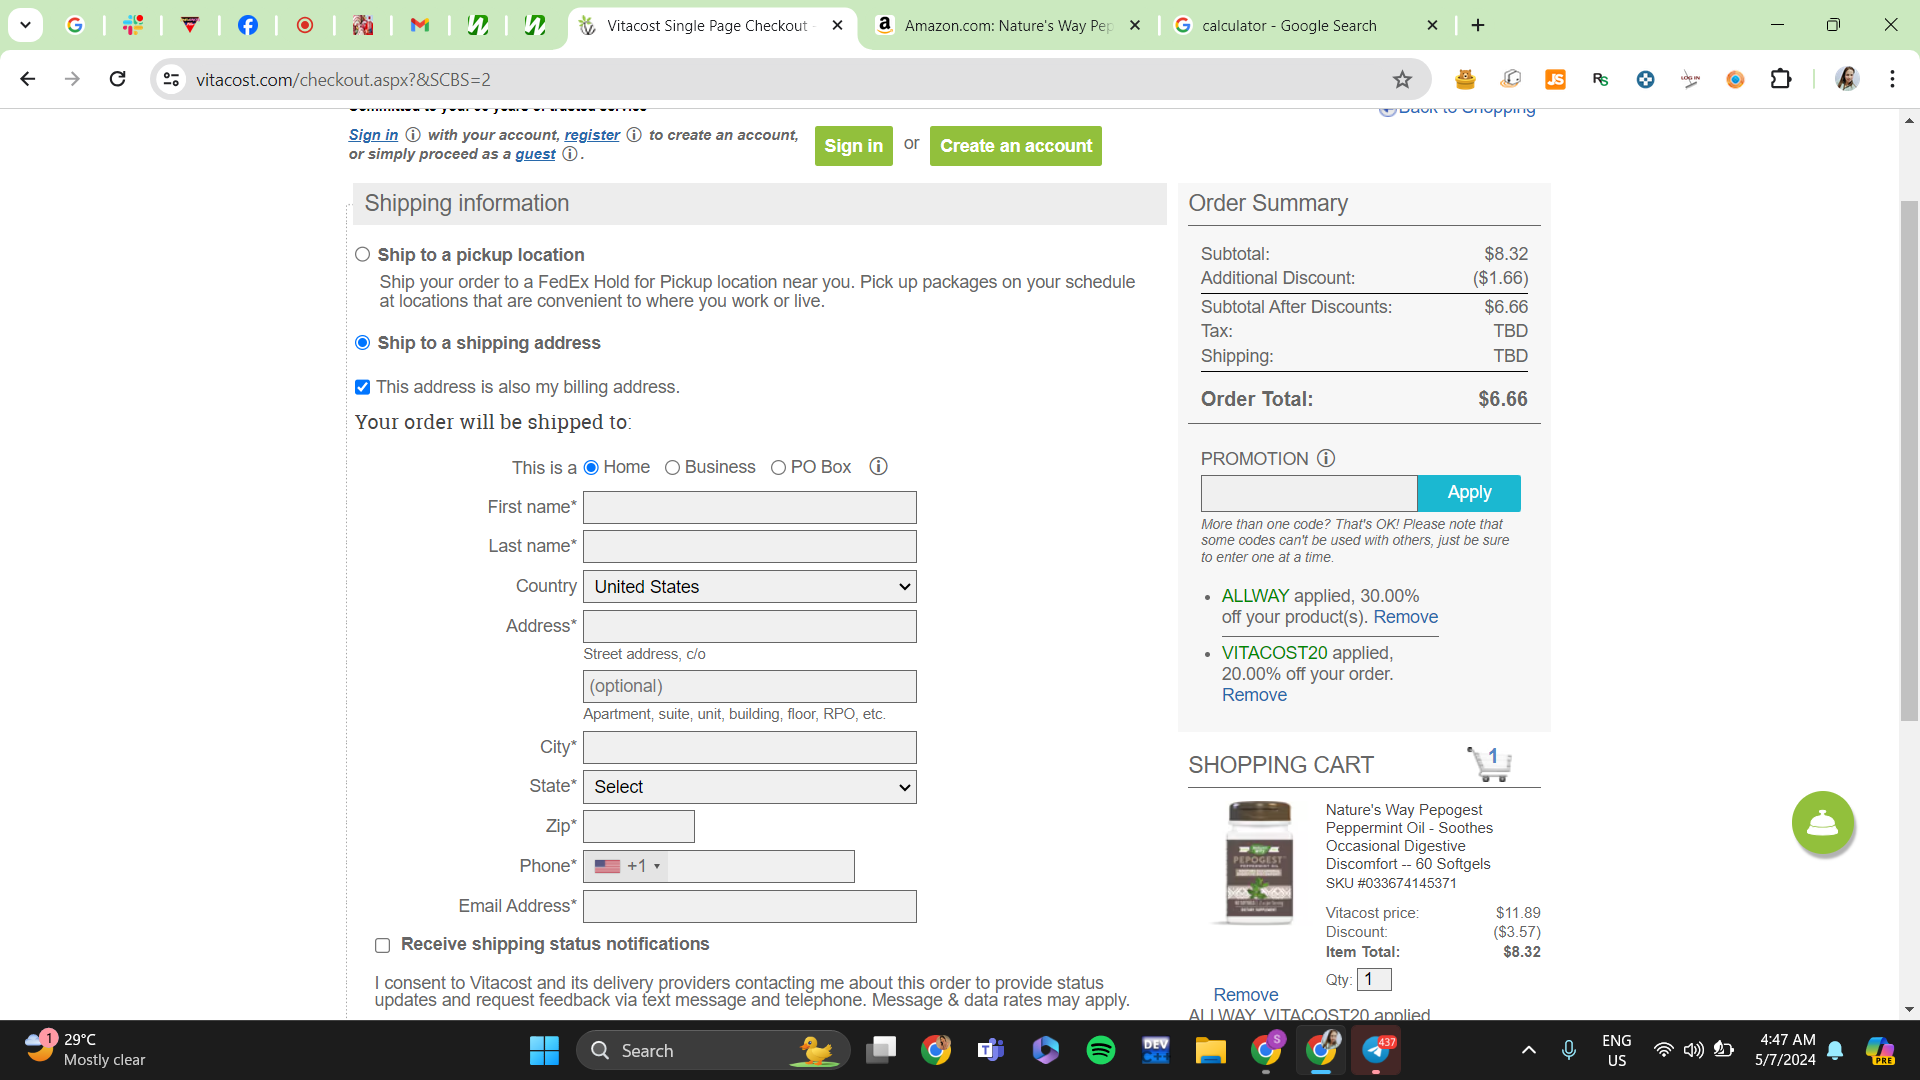Open the Country dropdown
Viewport: 1920px width, 1080px height.
(750, 587)
